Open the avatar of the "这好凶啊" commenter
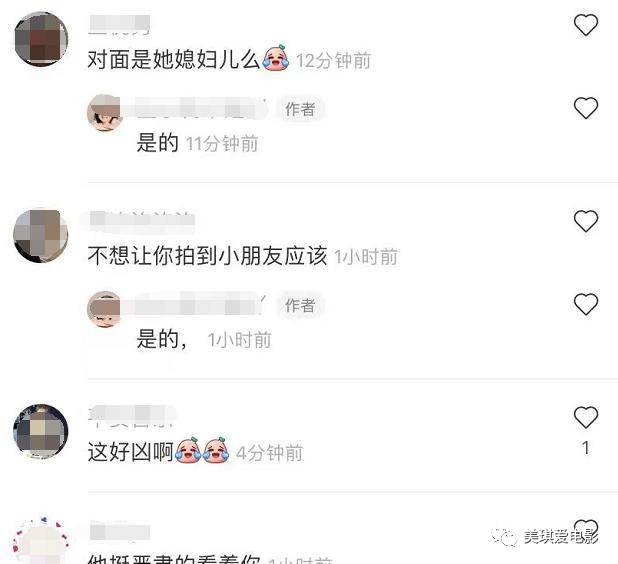 click(x=41, y=431)
